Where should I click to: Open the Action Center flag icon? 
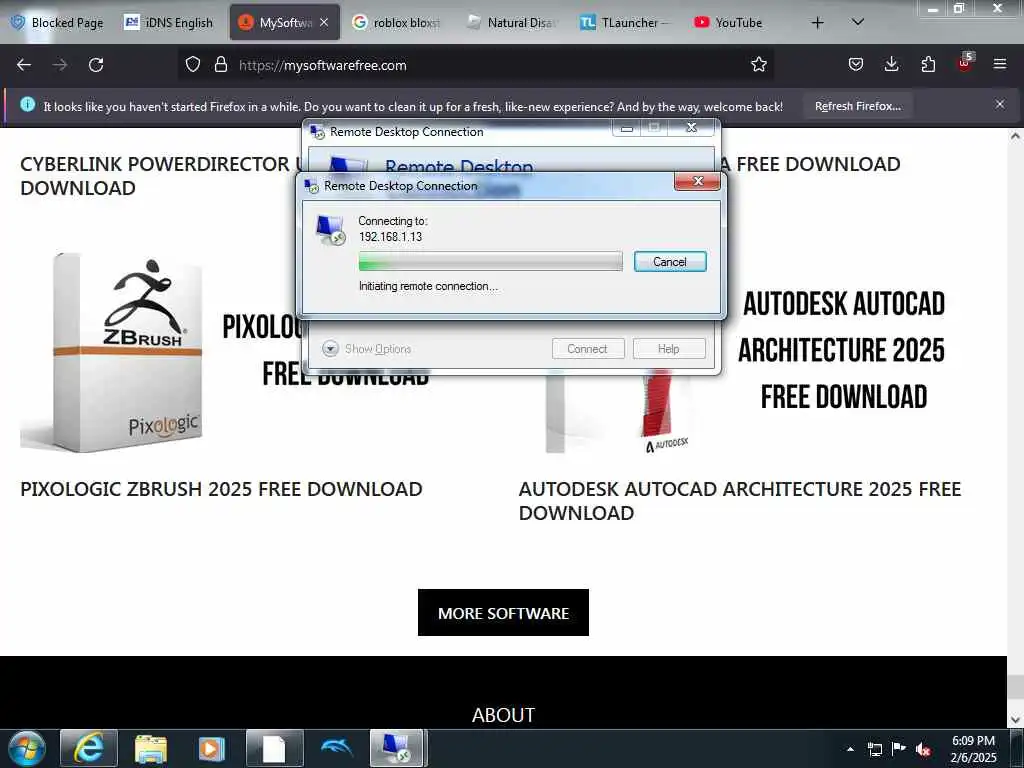click(899, 749)
